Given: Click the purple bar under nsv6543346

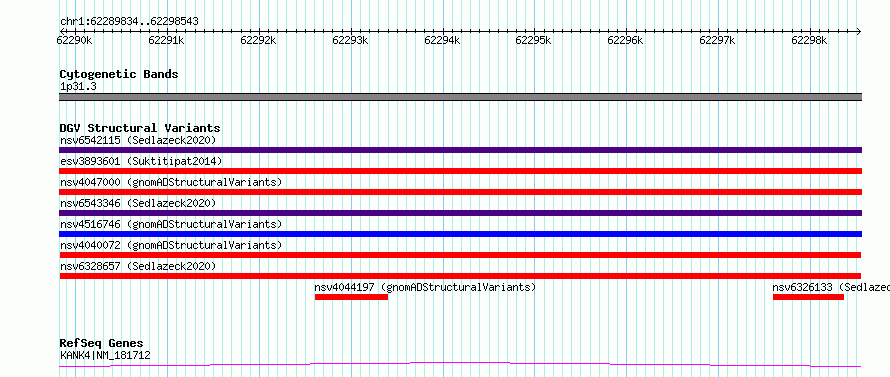Looking at the screenshot, I should (x=460, y=213).
